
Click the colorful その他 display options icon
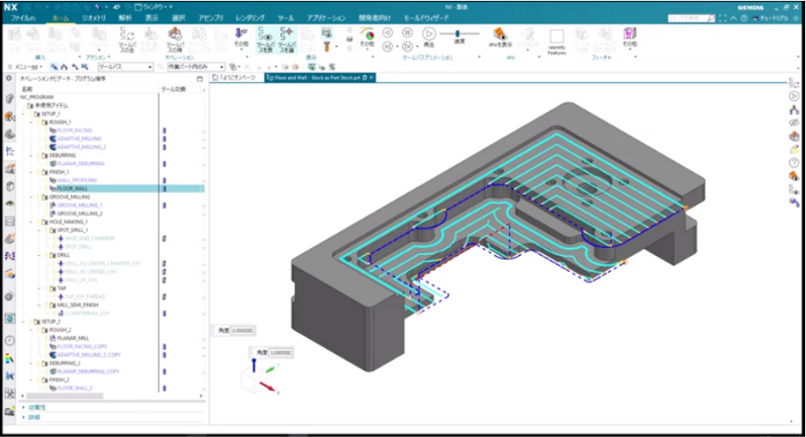[x=367, y=37]
